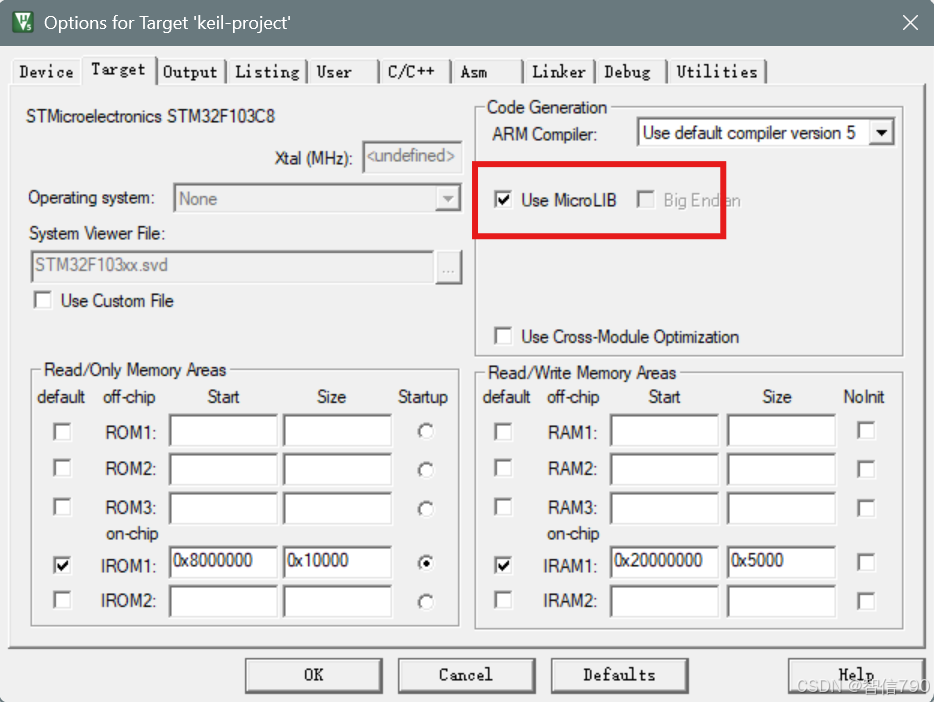Enable NoInit for IRAM2
This screenshot has width=934, height=702.
pyautogui.click(x=866, y=601)
